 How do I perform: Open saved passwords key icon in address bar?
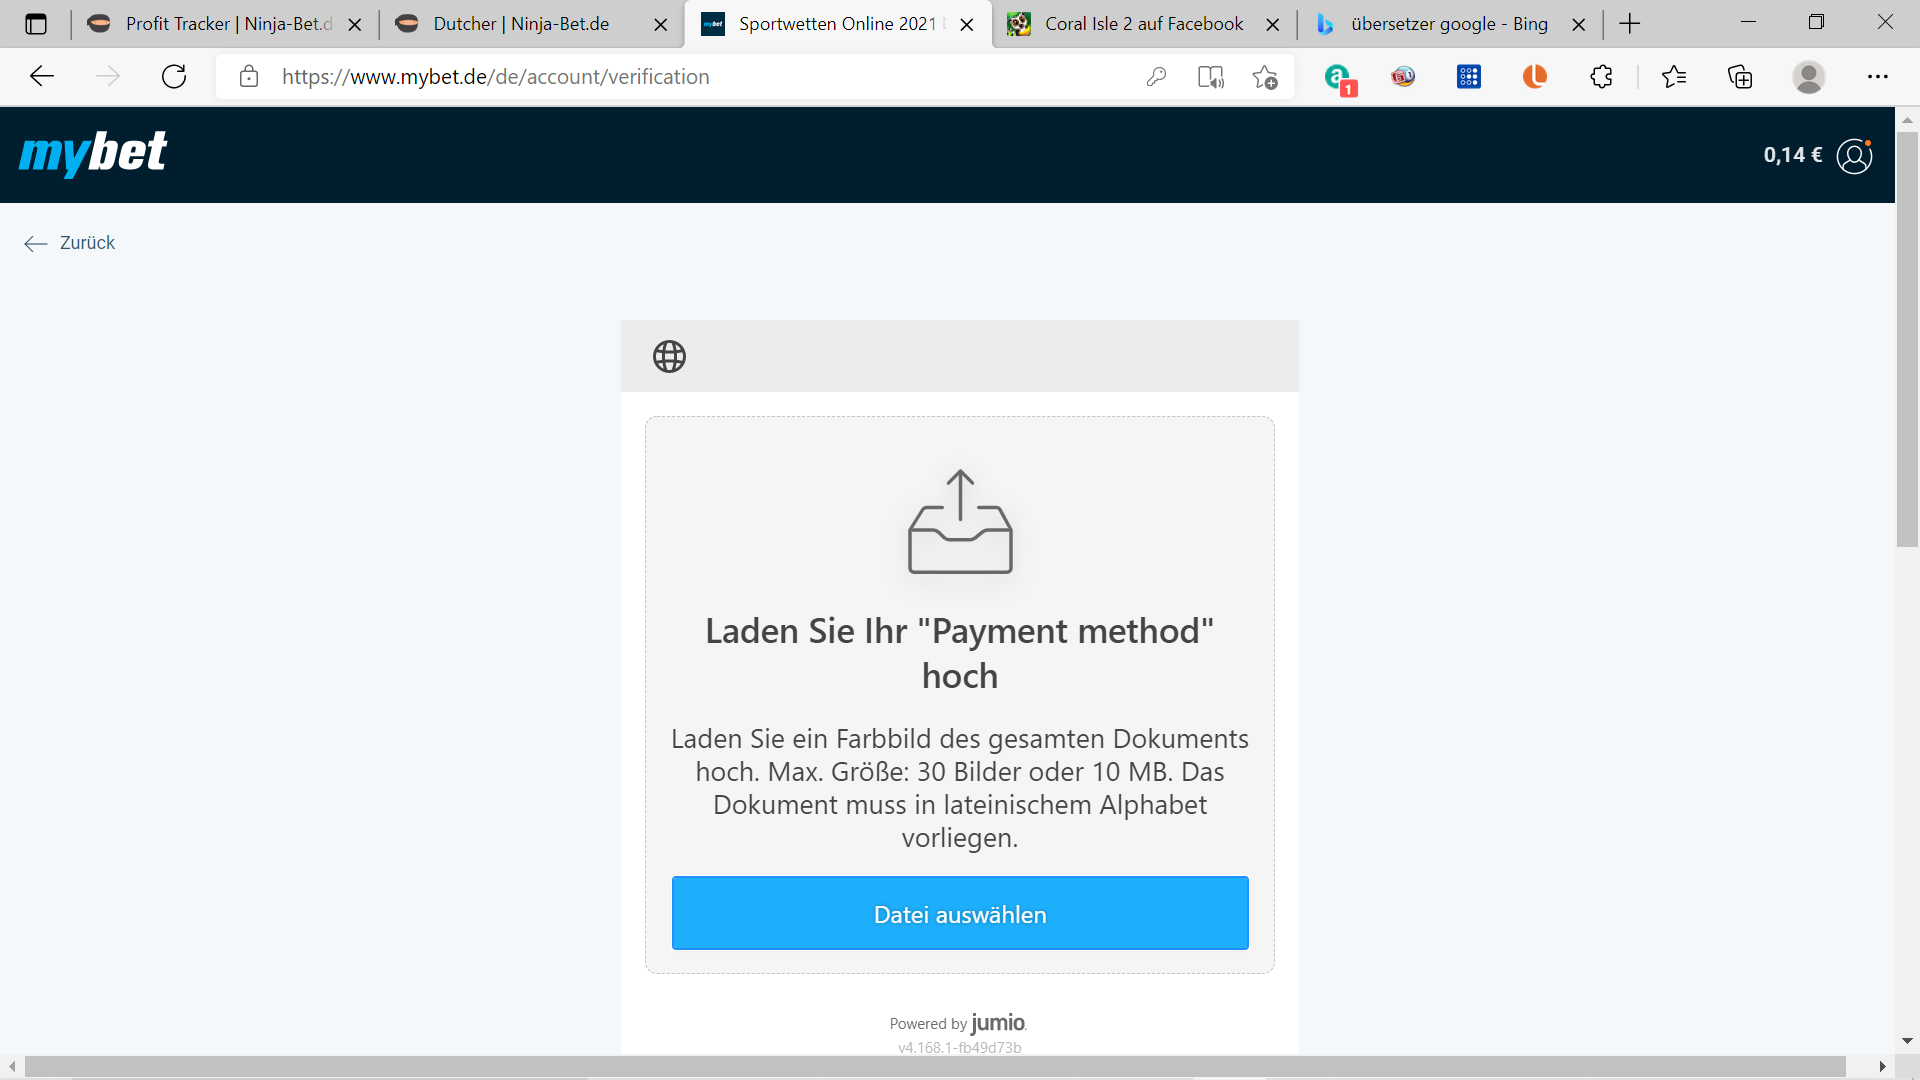tap(1156, 77)
